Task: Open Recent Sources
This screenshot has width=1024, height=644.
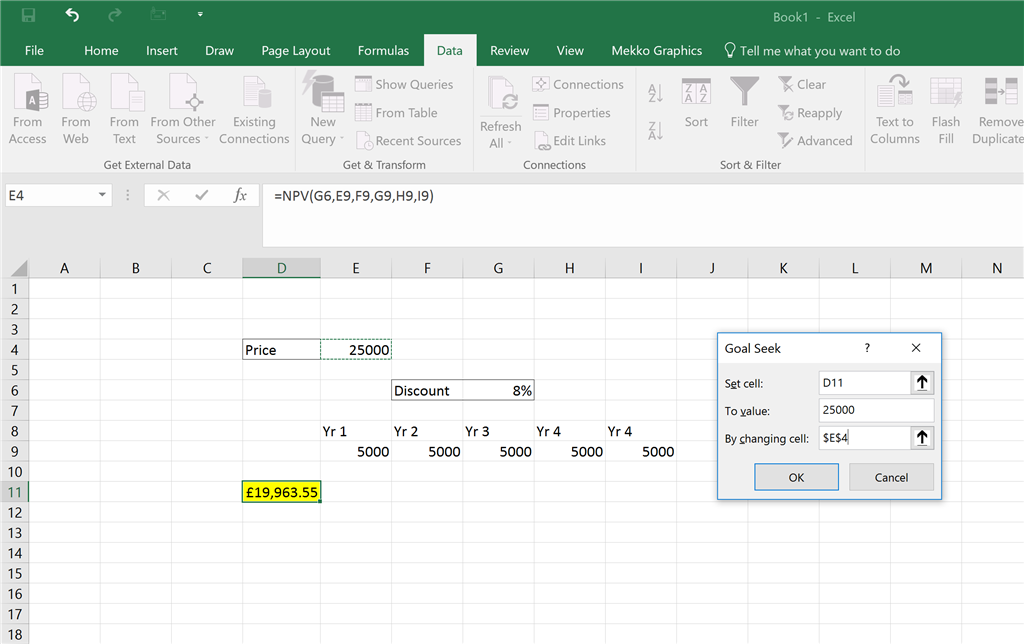Action: pos(408,140)
